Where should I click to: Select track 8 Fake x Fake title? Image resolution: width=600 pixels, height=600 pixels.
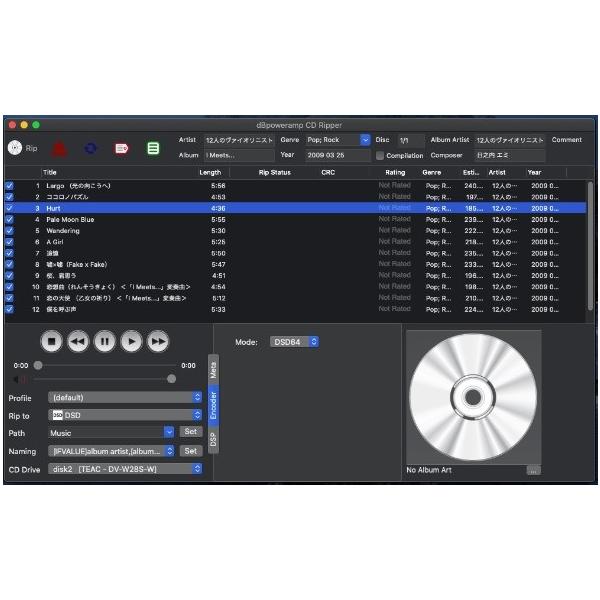tap(77, 264)
